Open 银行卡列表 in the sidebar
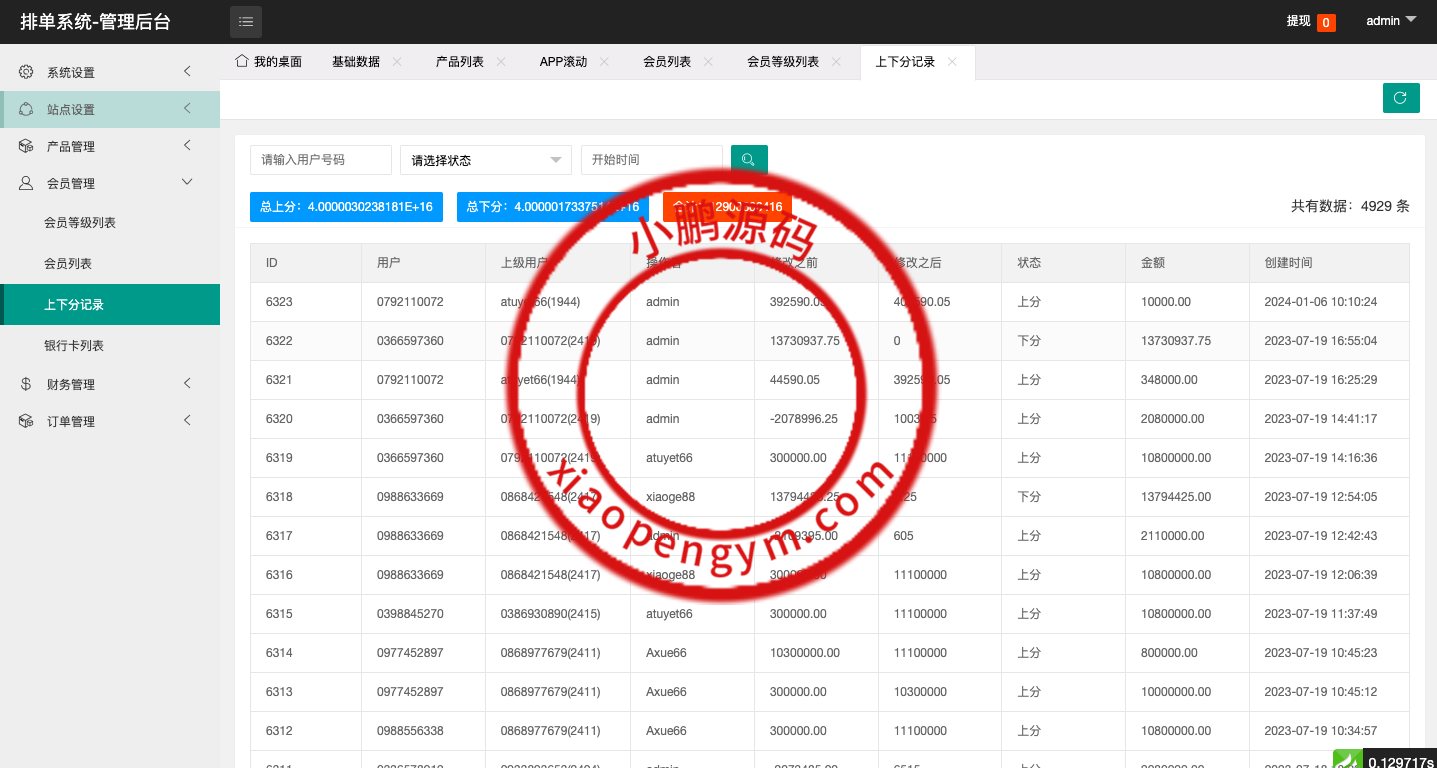The width and height of the screenshot is (1437, 768). pyautogui.click(x=74, y=345)
